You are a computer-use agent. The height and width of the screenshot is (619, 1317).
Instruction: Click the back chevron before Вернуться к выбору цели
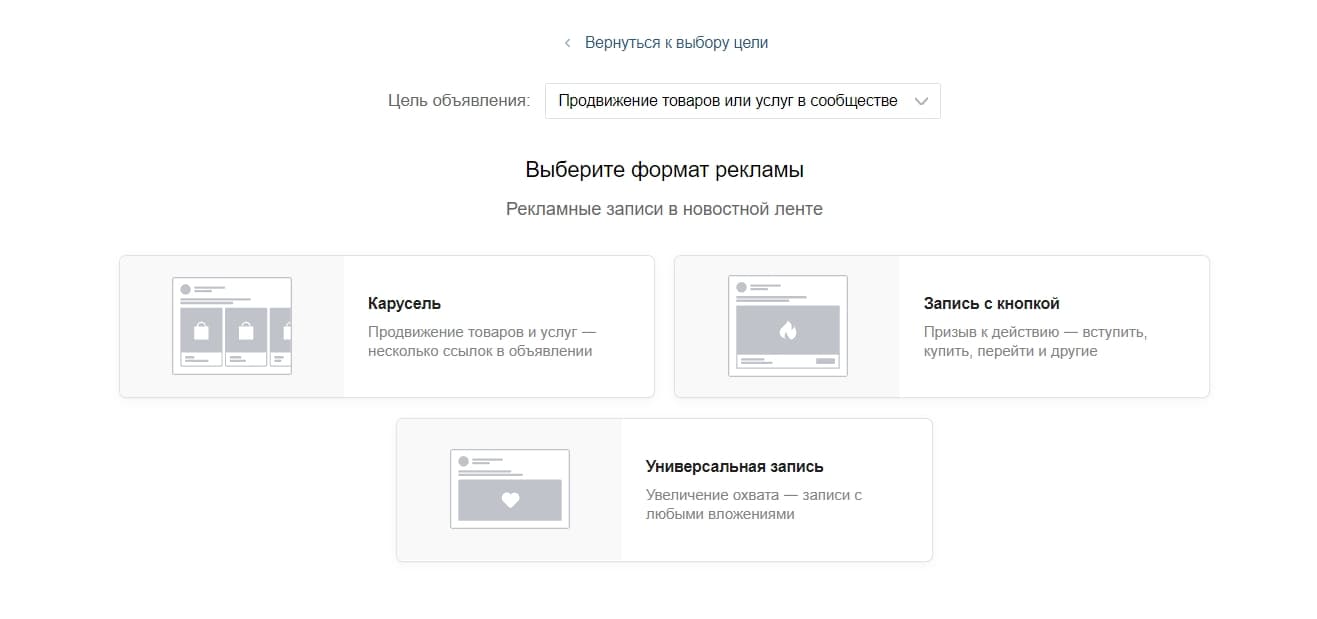[x=568, y=41]
